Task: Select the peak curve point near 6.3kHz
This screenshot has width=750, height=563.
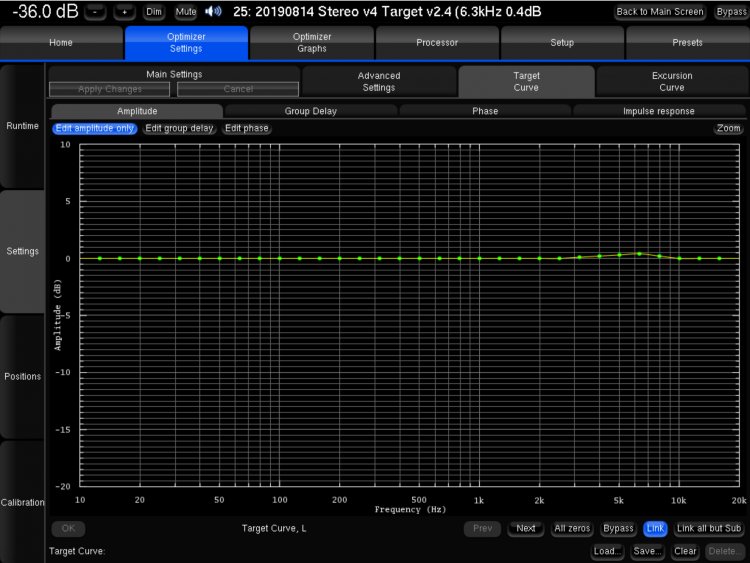Action: point(639,253)
